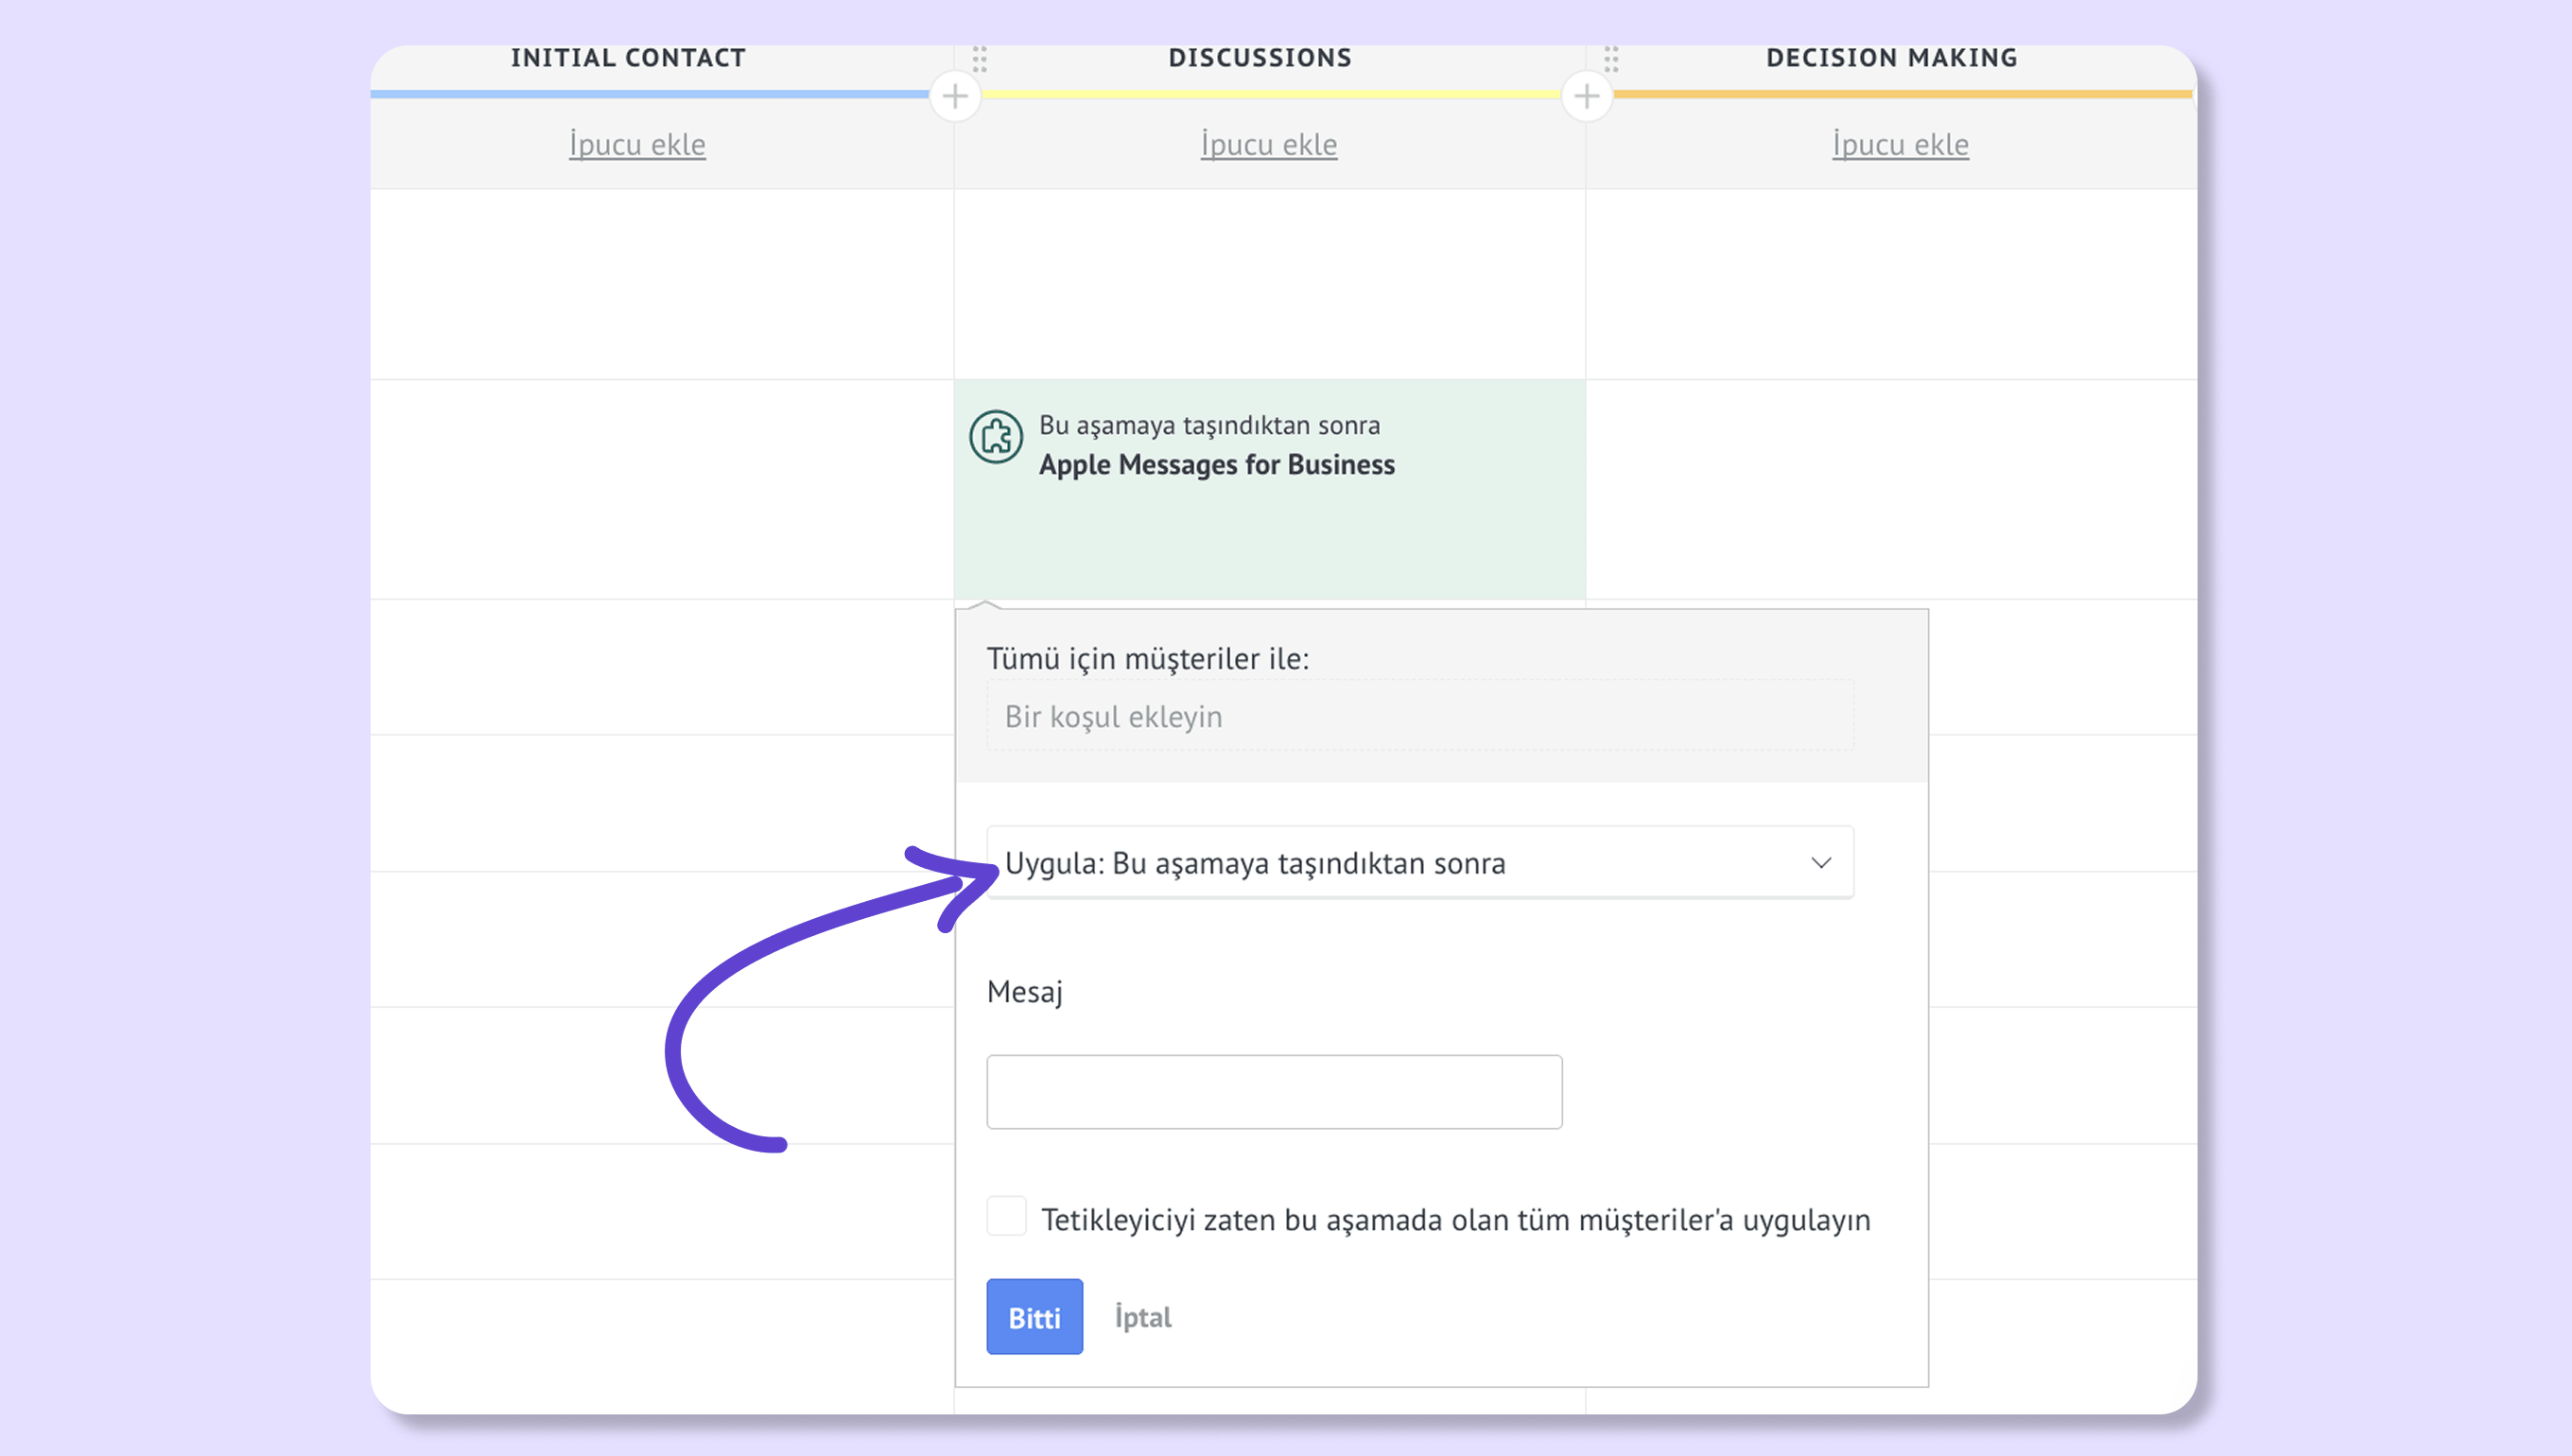Grab the drag handle beside Discussions header
The width and height of the screenshot is (2572, 1456).
click(x=980, y=59)
